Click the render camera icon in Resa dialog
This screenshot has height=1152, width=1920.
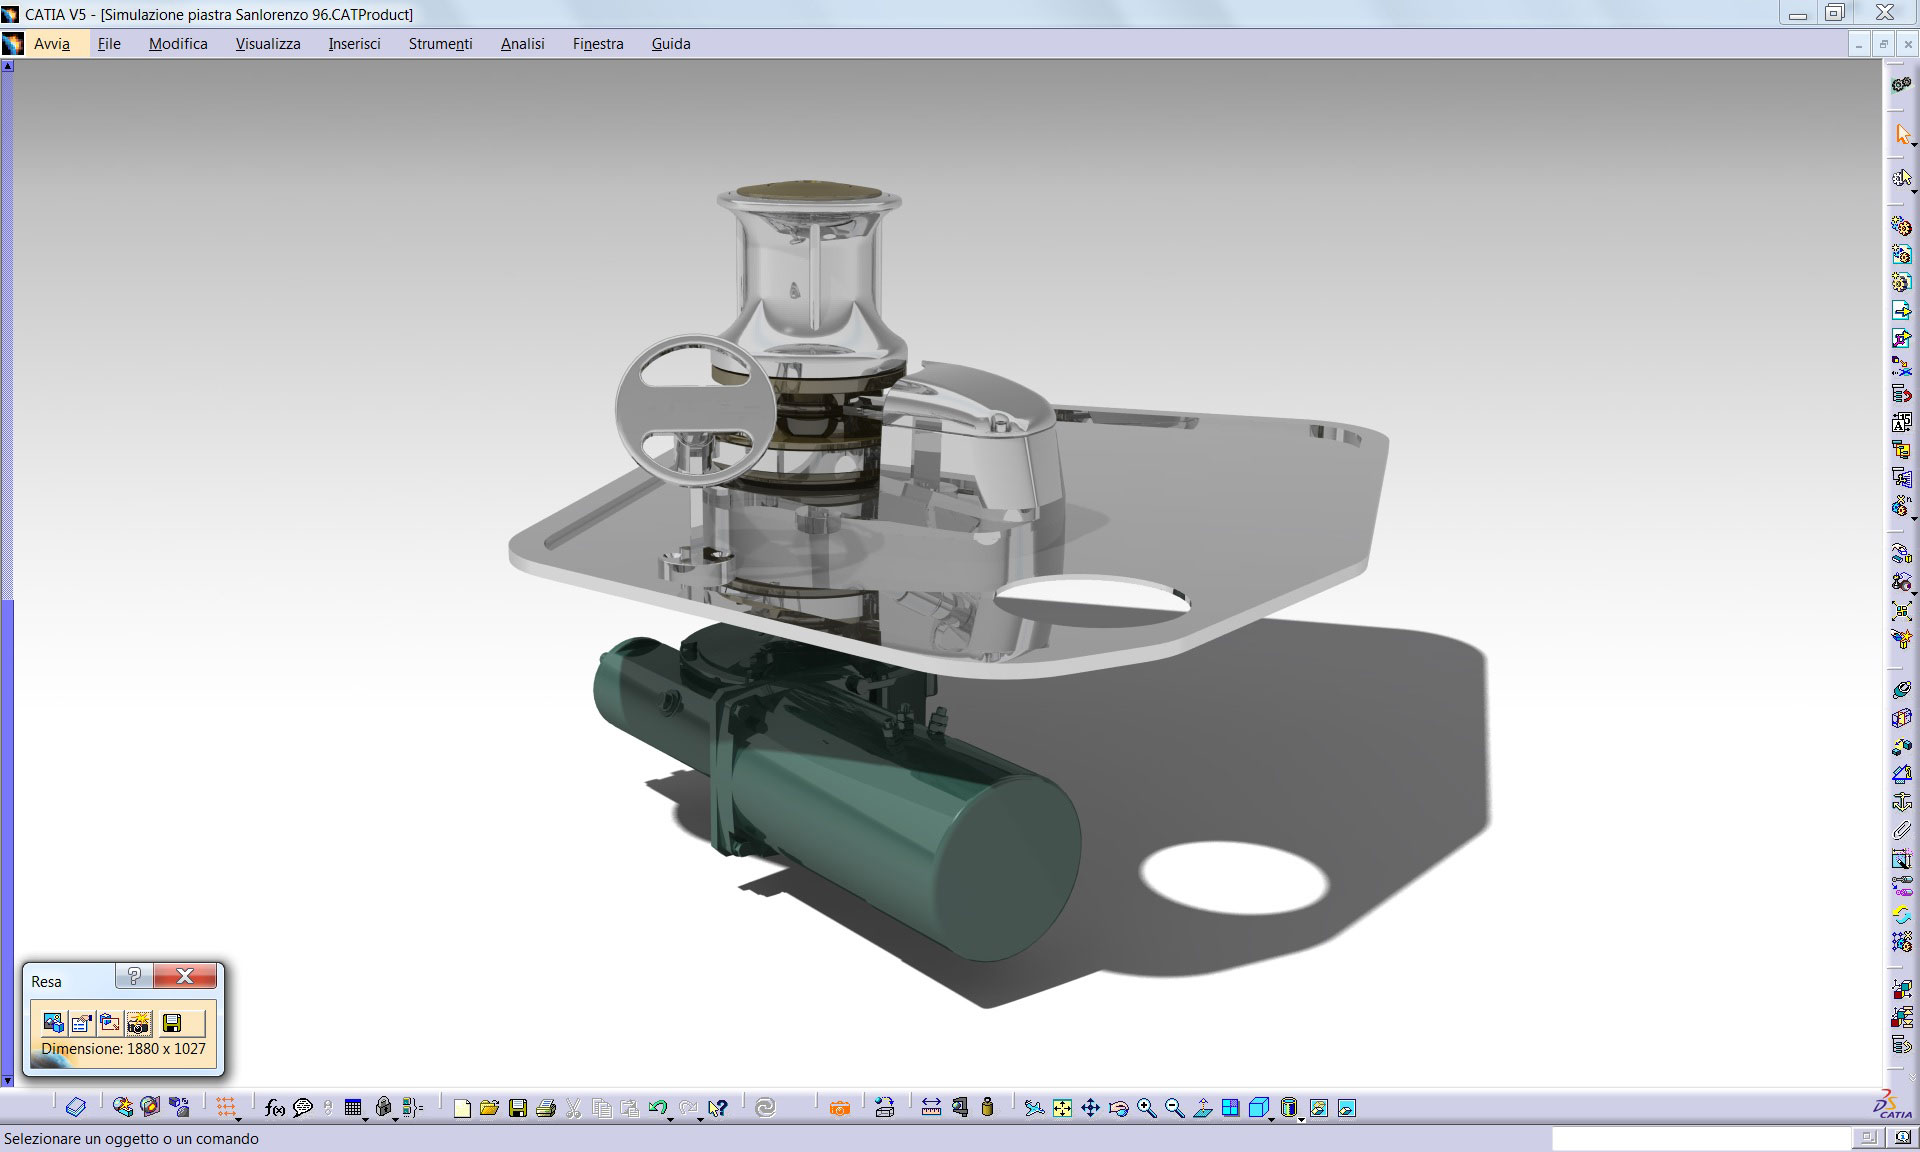(x=138, y=1023)
